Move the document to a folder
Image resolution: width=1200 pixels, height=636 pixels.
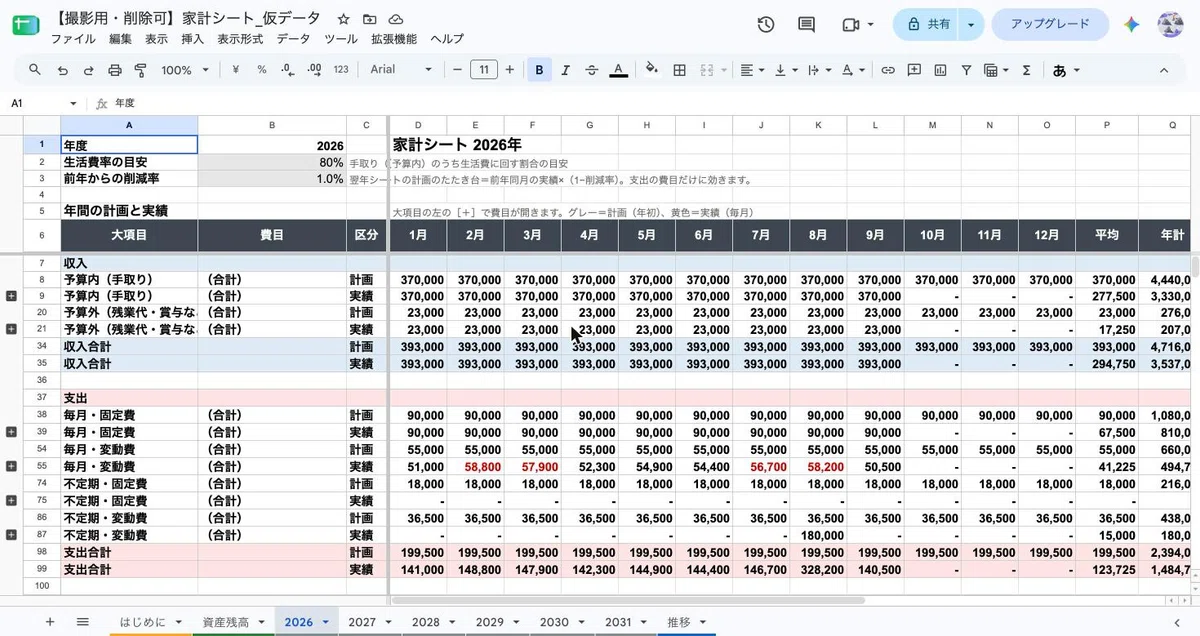(x=370, y=19)
